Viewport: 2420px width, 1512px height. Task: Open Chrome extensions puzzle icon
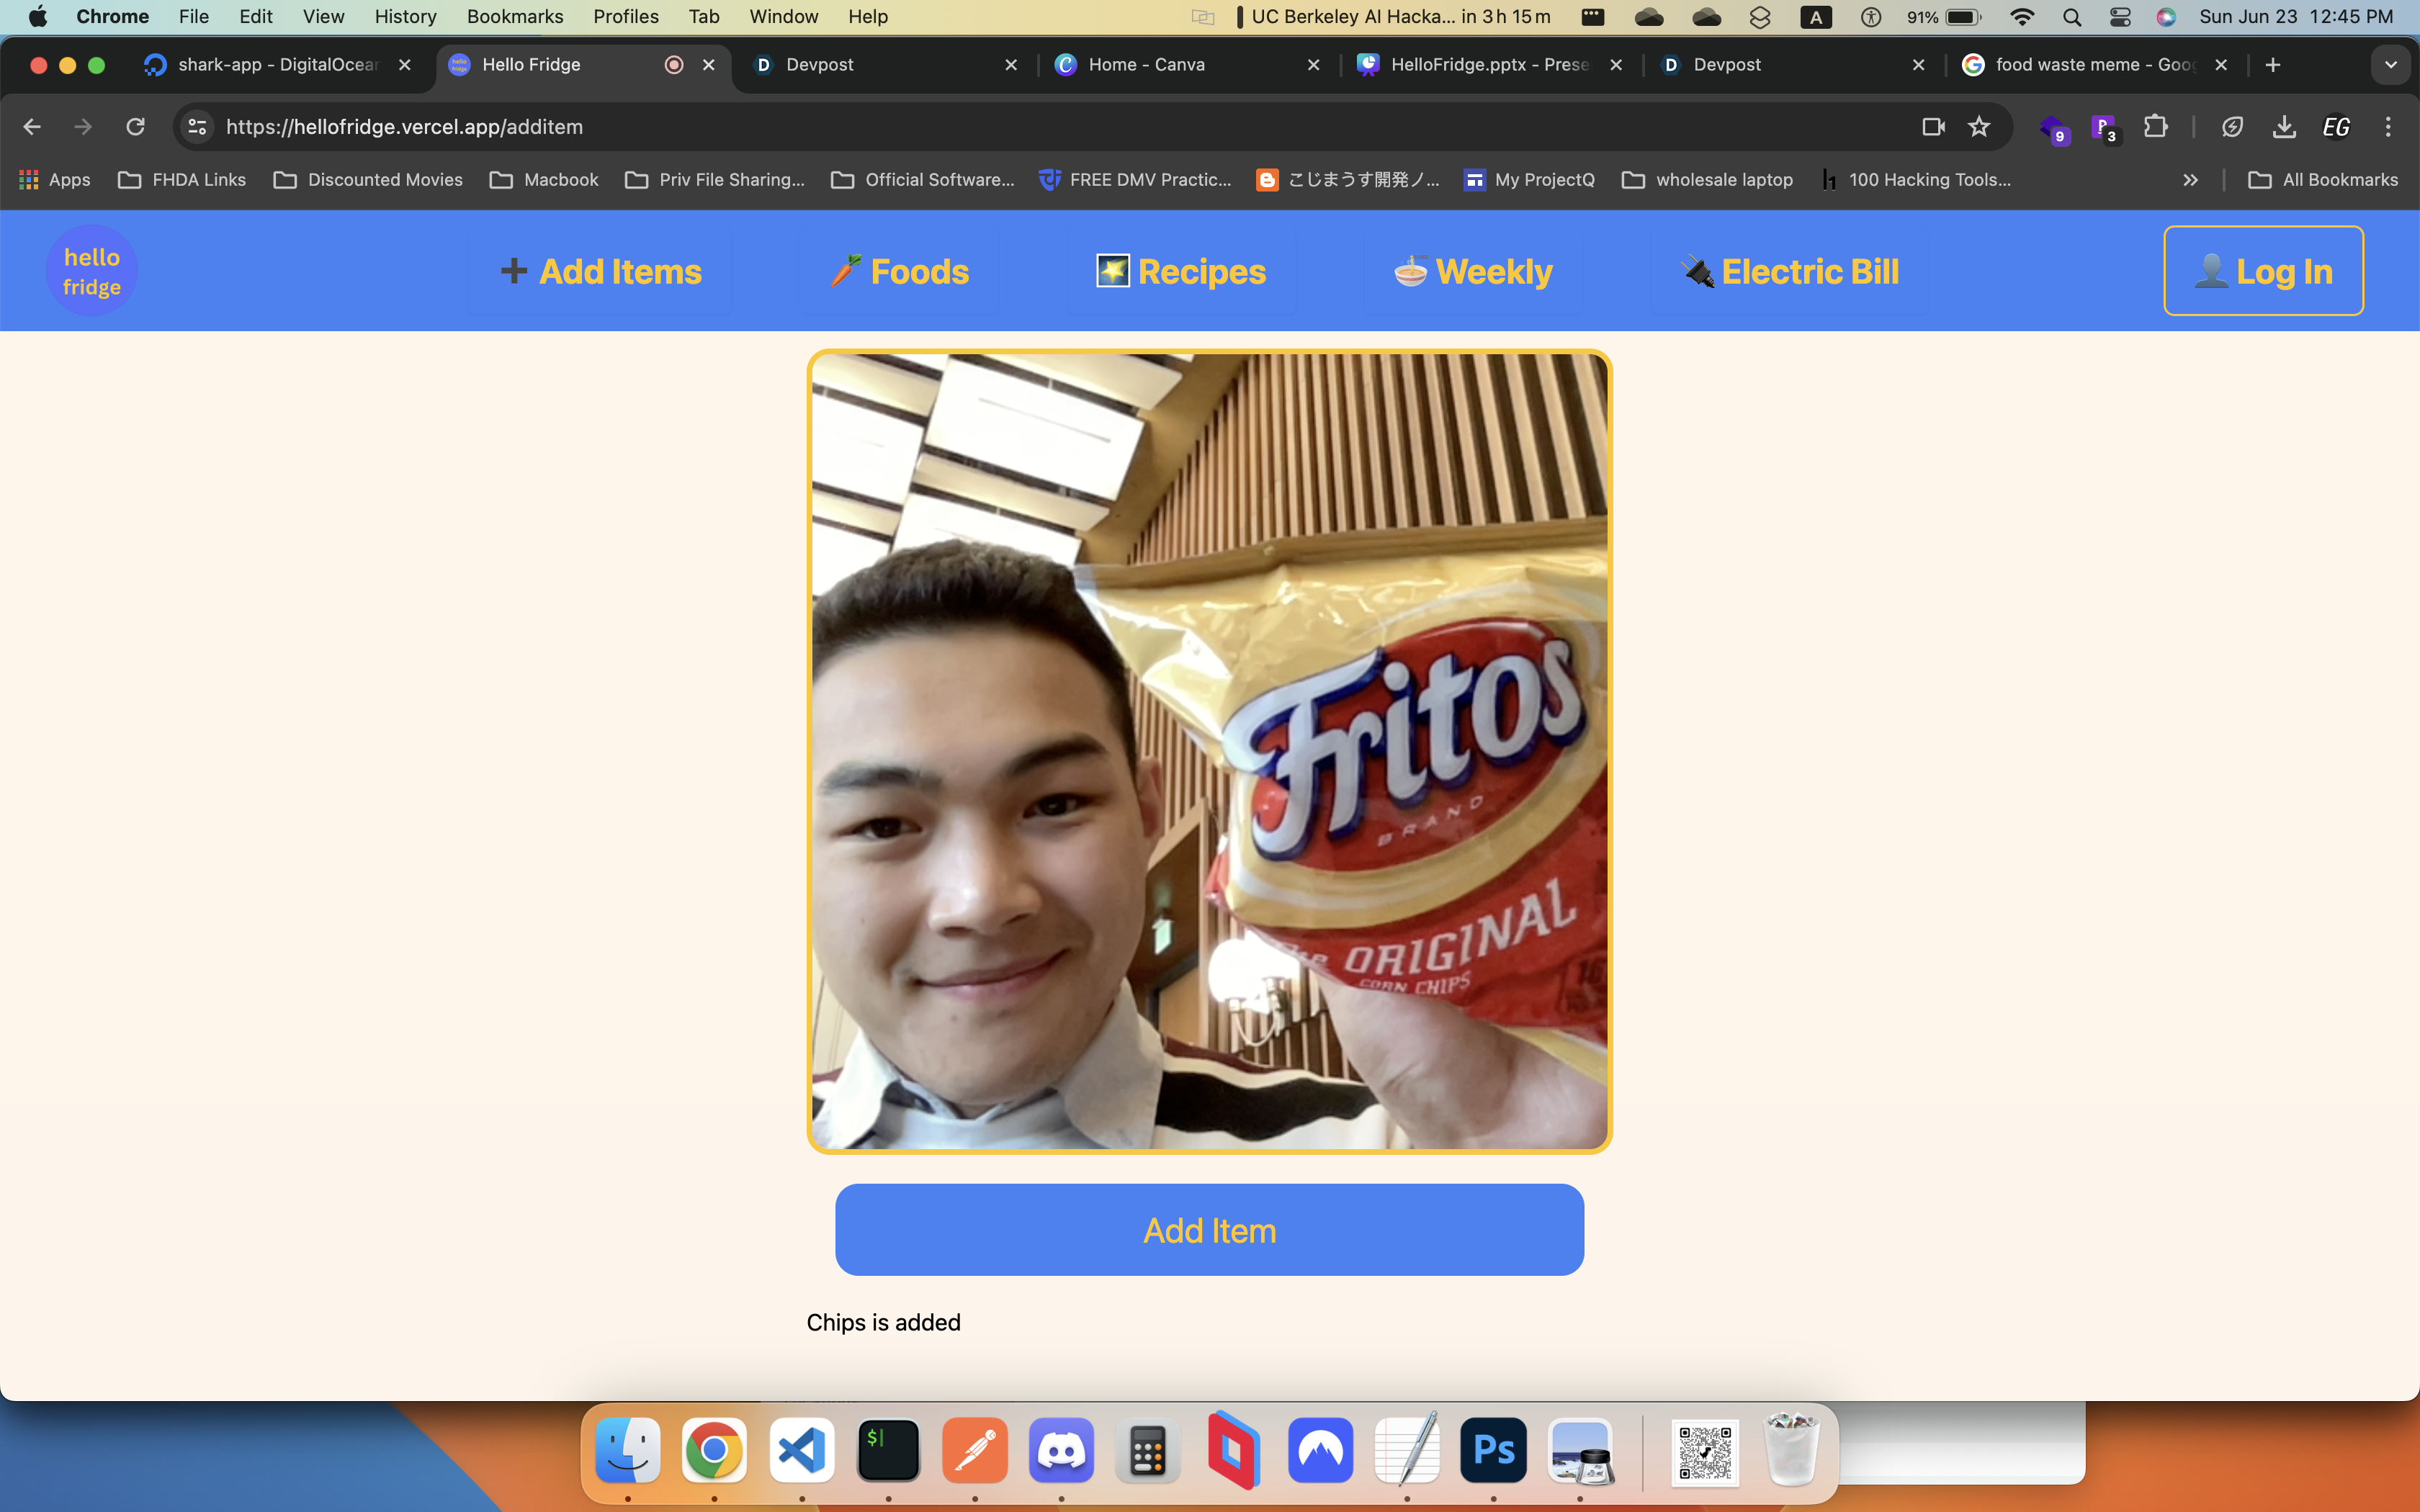click(2155, 127)
